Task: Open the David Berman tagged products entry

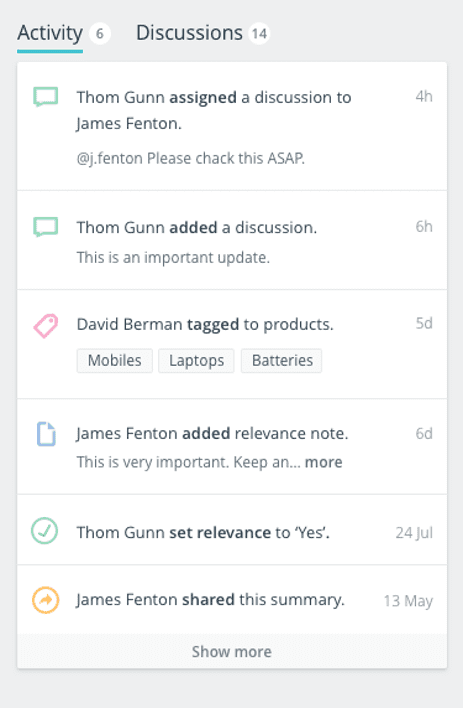Action: [x=232, y=345]
